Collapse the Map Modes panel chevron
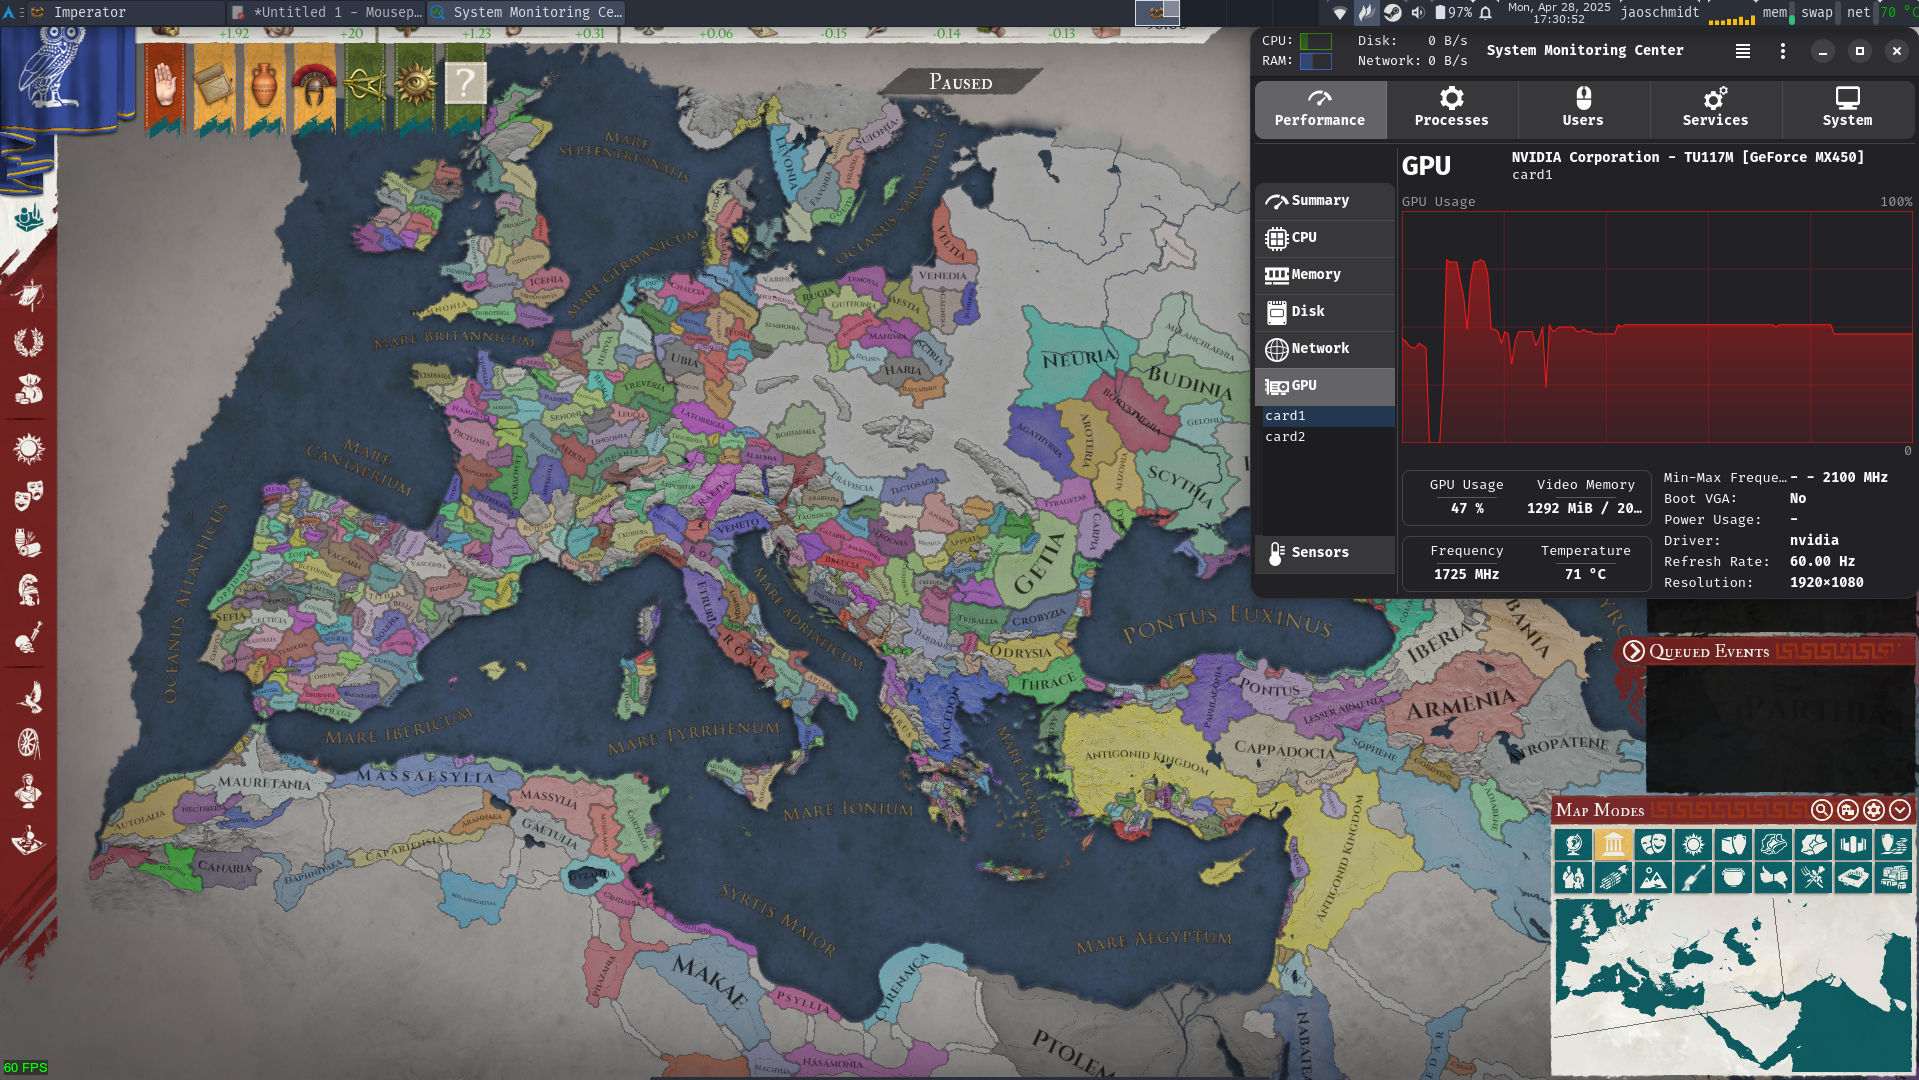 coord(1900,810)
